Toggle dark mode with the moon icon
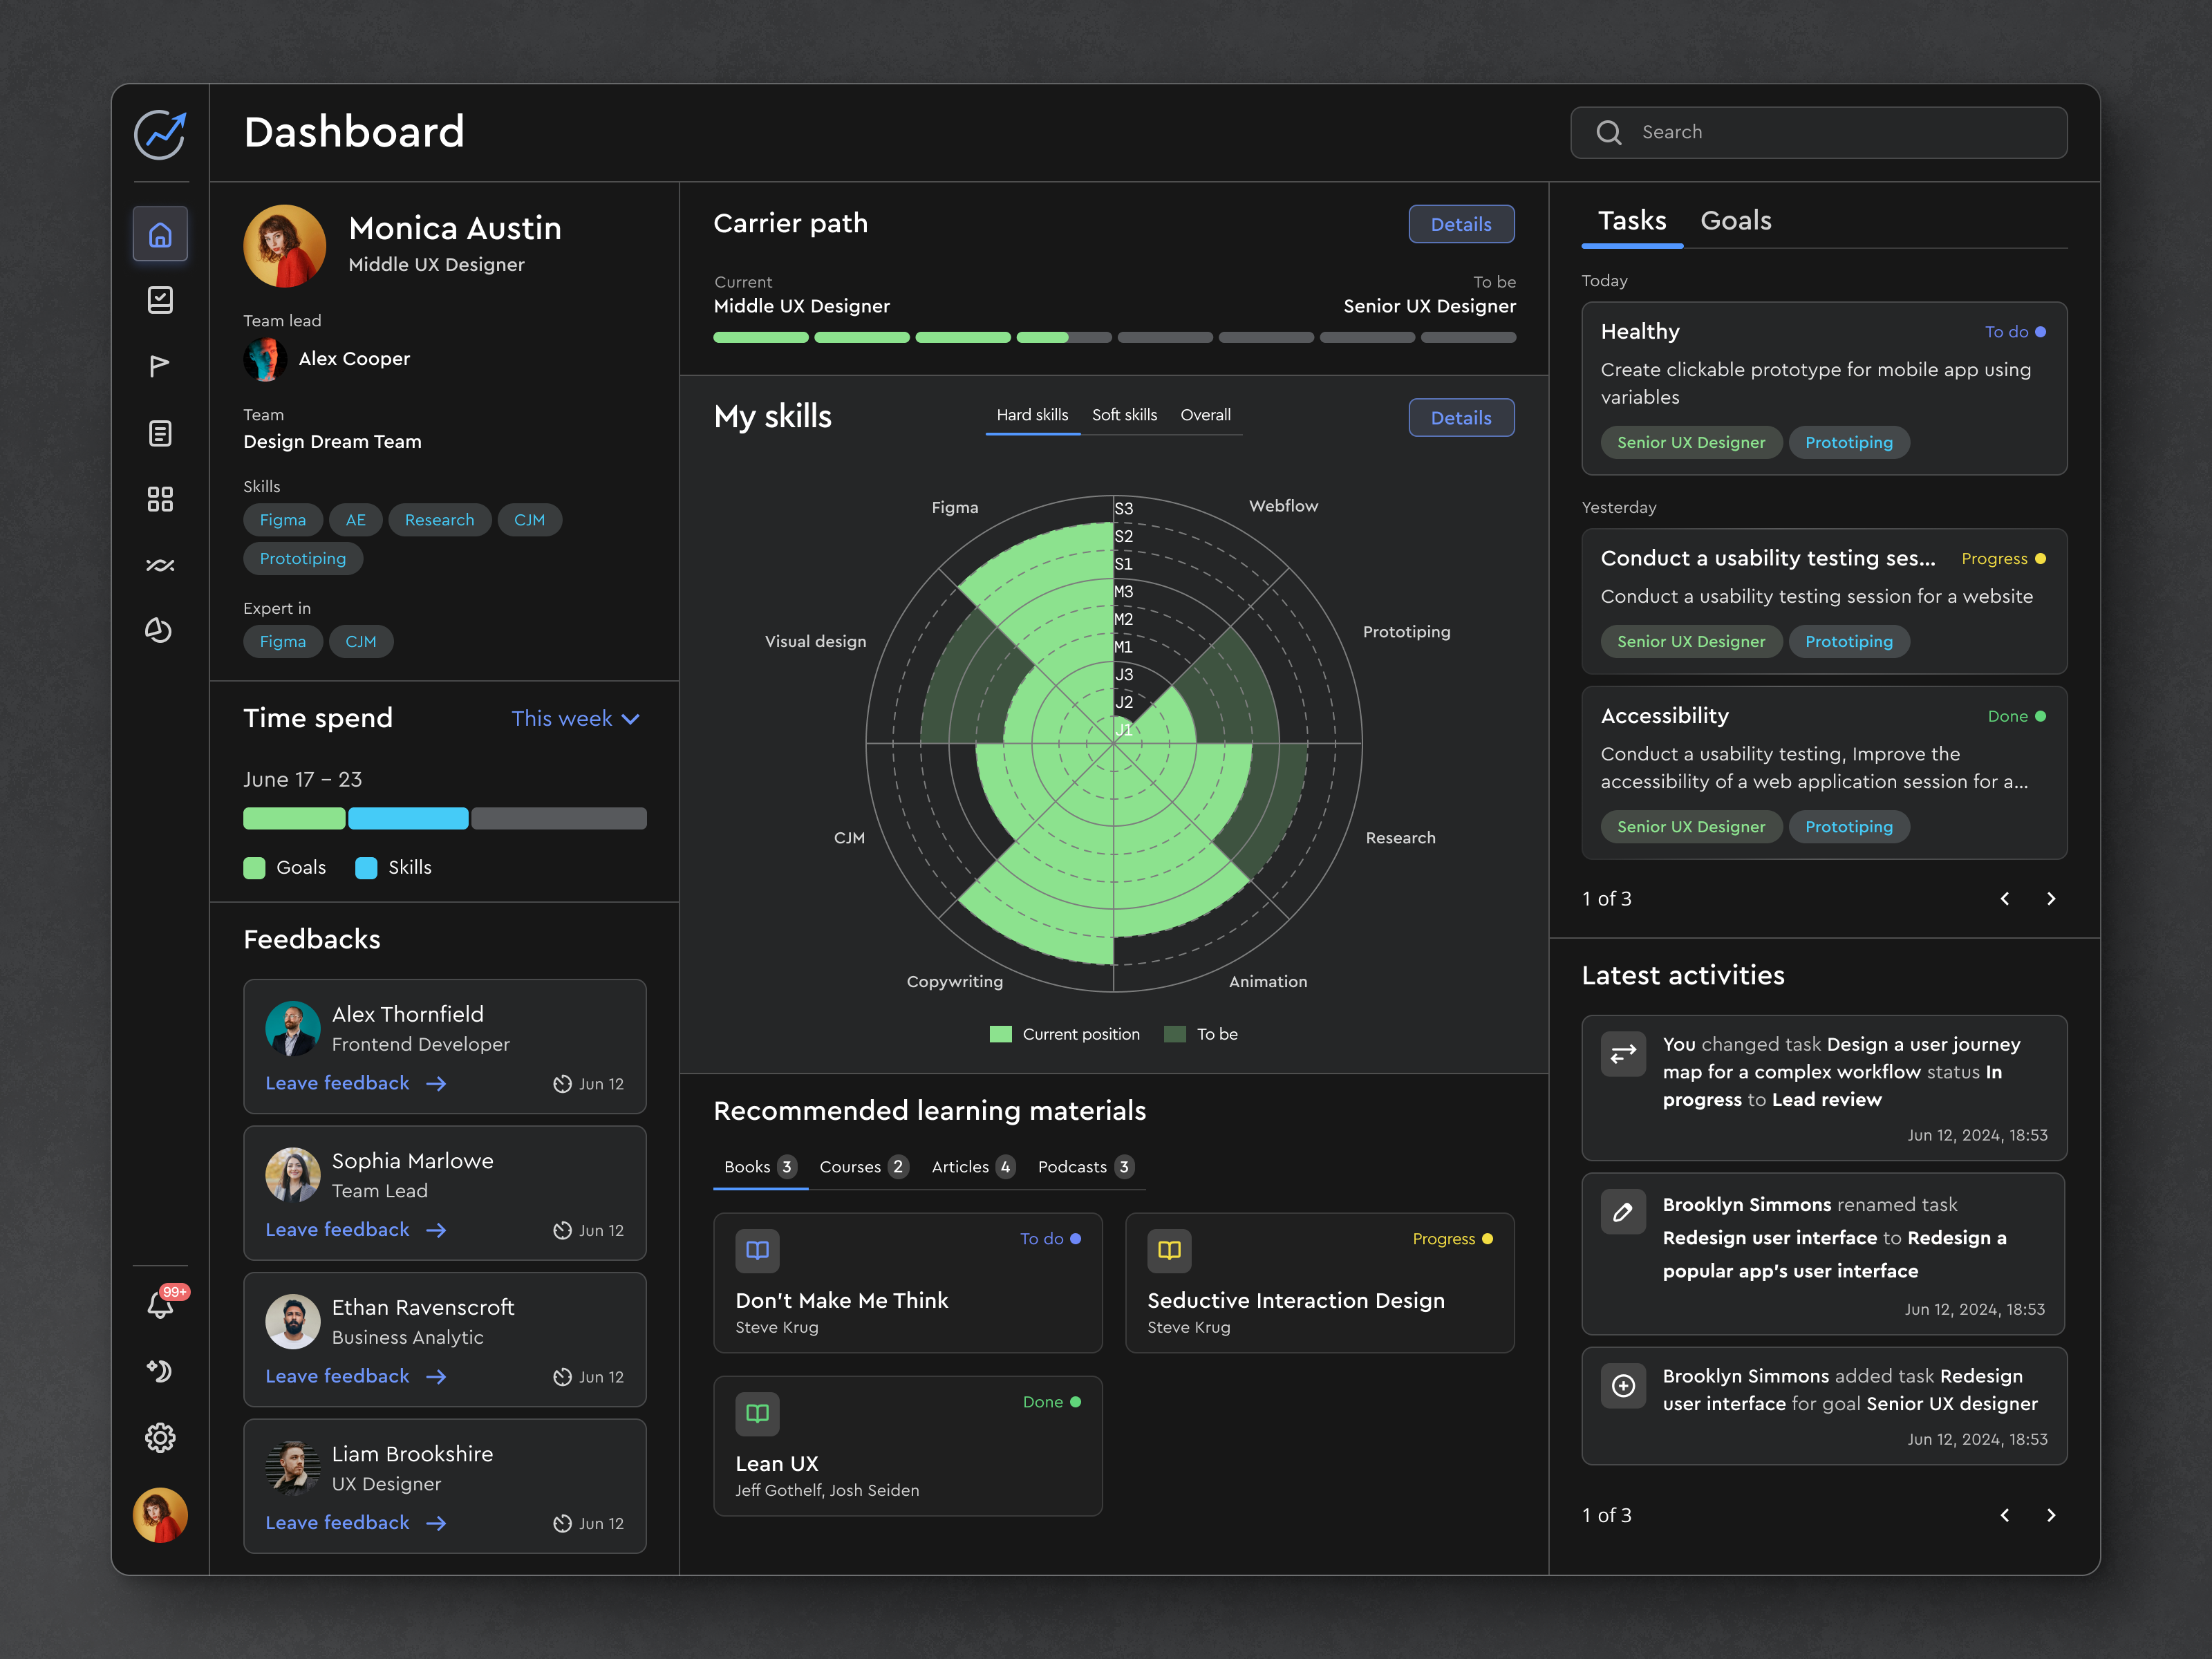Viewport: 2212px width, 1659px height. [160, 1371]
